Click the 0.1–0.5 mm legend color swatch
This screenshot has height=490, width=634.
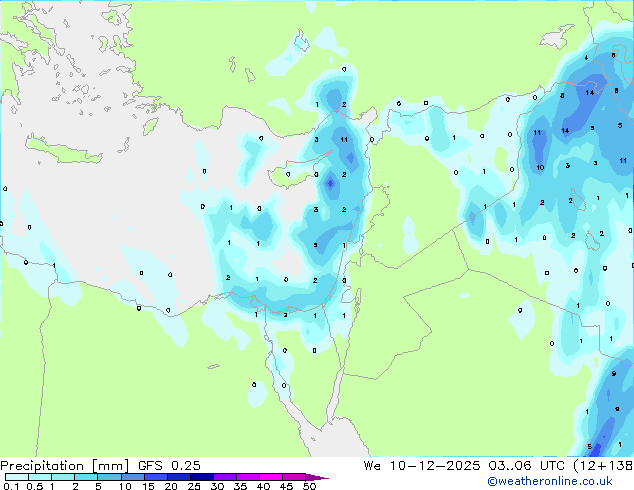click(x=17, y=477)
